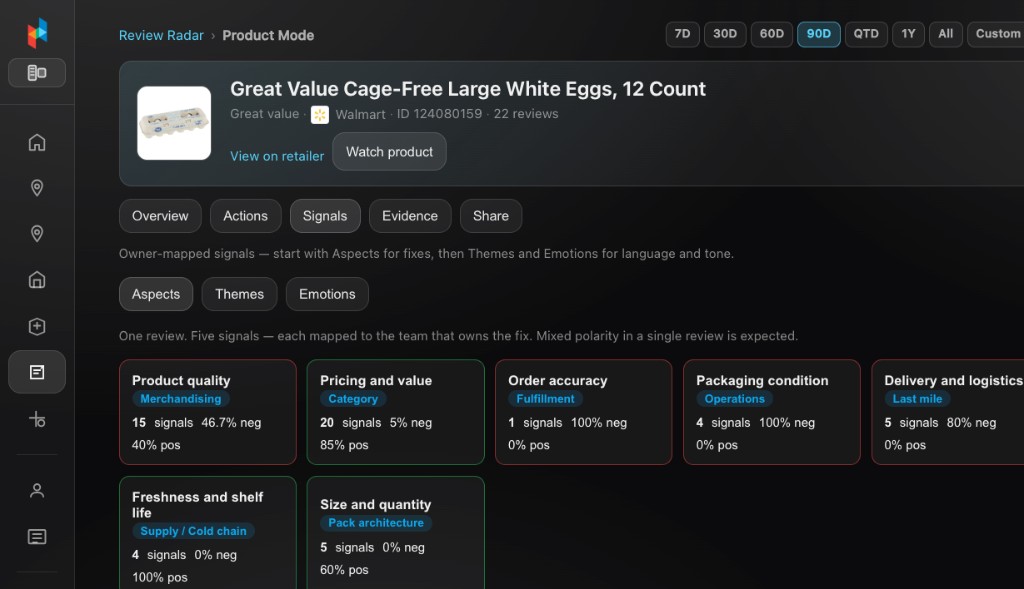The width and height of the screenshot is (1024, 589).
Task: Toggle the sidebar panel layout icon
Action: point(37,72)
